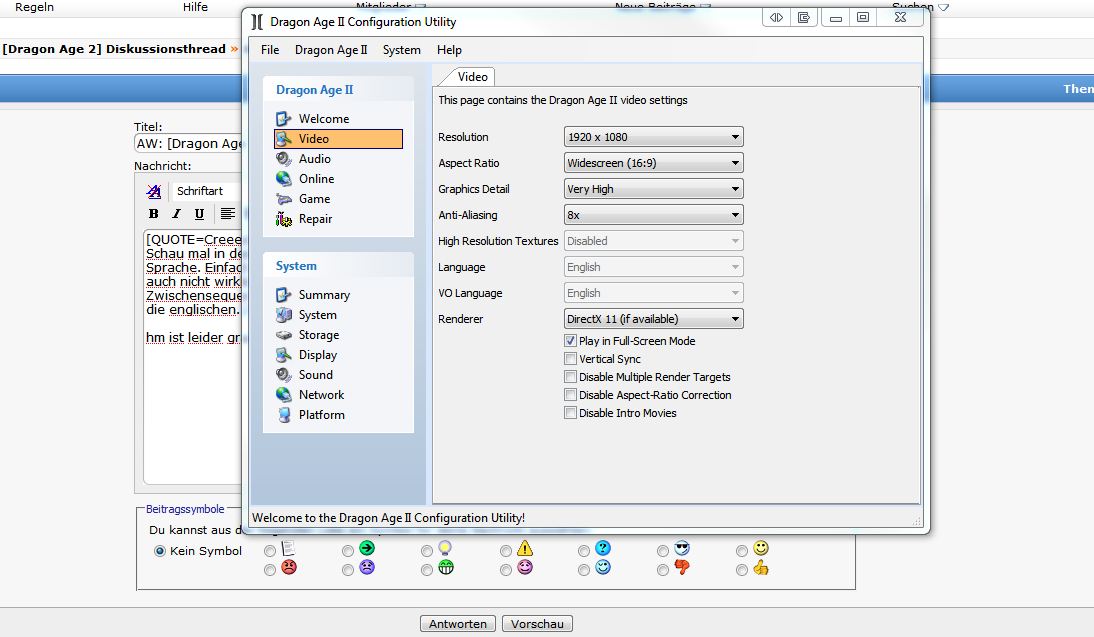Choose the angry red face post symbol
This screenshot has width=1094, height=637.
[x=269, y=570]
